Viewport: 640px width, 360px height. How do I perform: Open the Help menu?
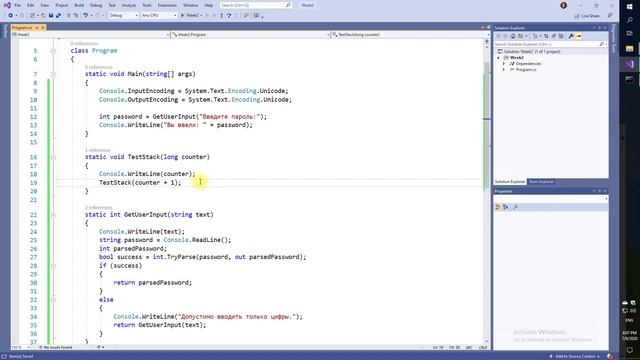pos(209,5)
